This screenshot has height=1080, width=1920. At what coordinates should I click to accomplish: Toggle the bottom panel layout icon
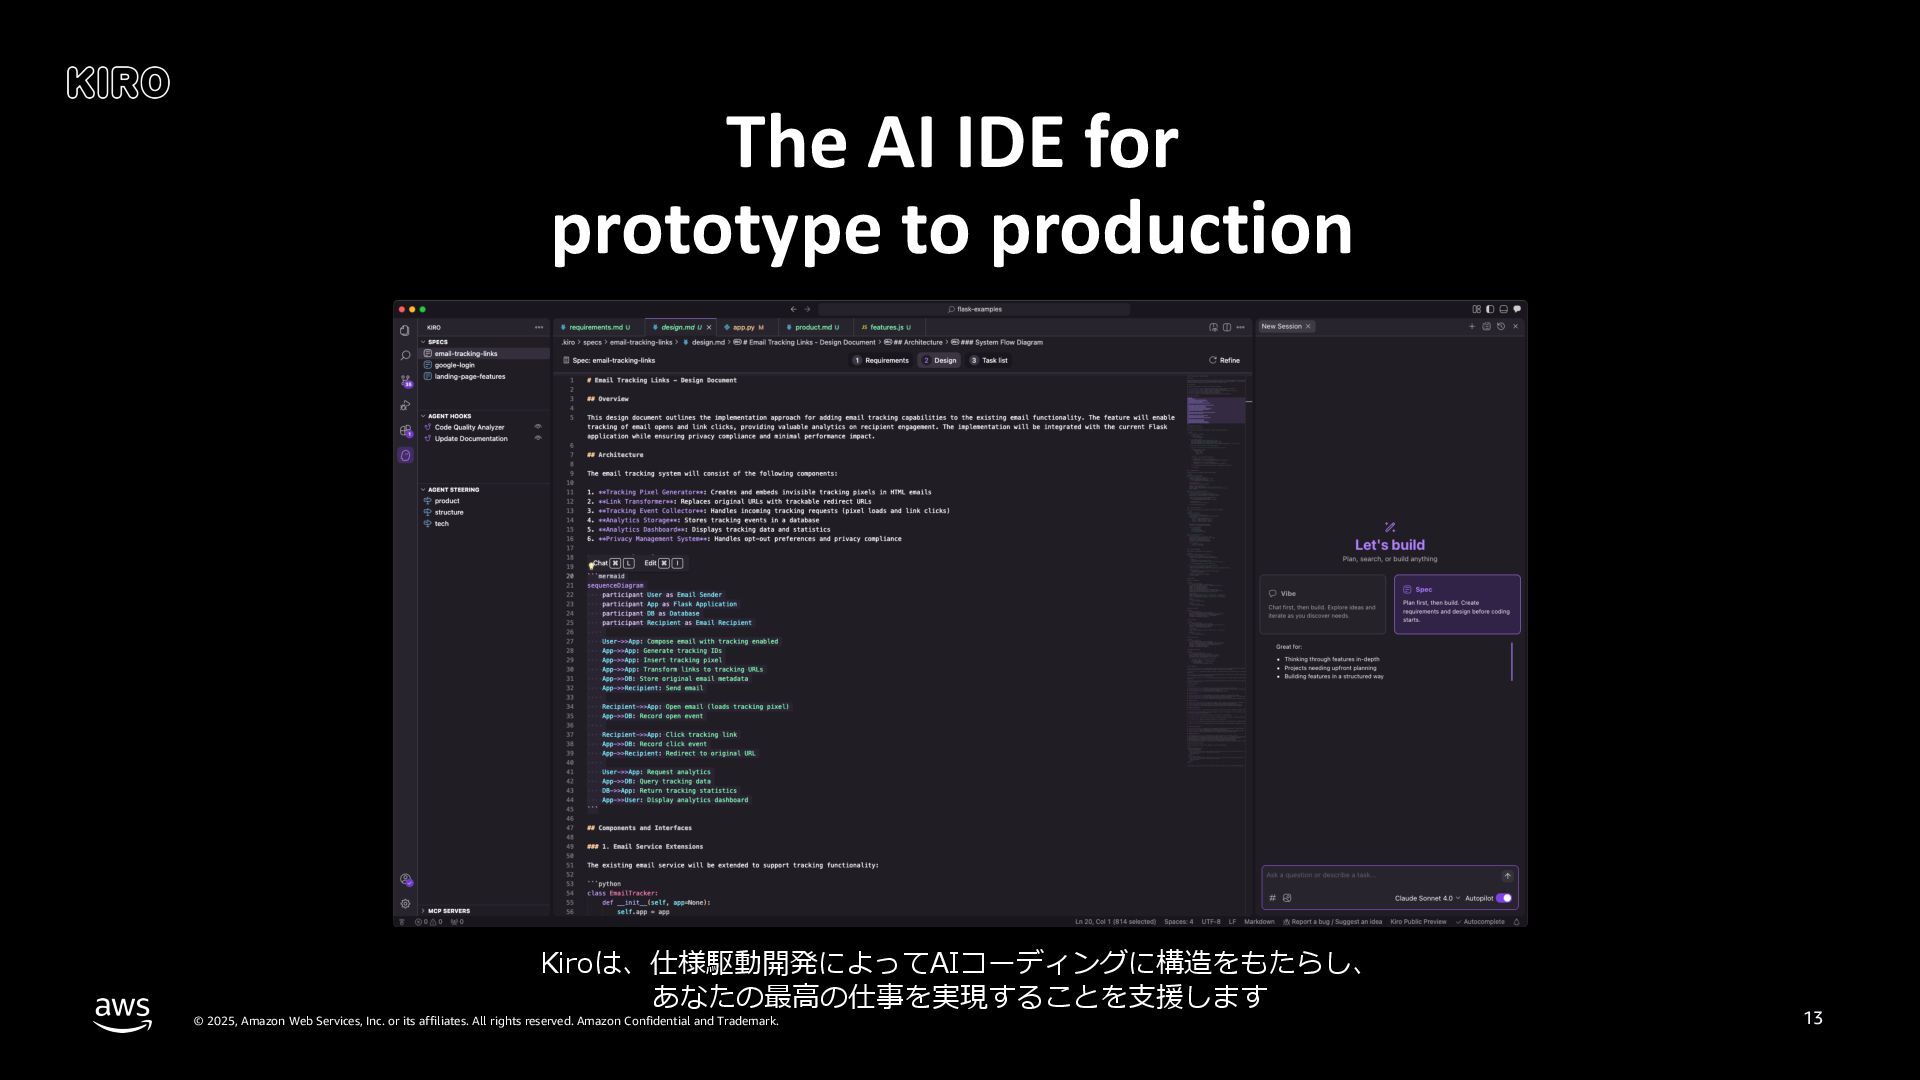click(x=1503, y=309)
